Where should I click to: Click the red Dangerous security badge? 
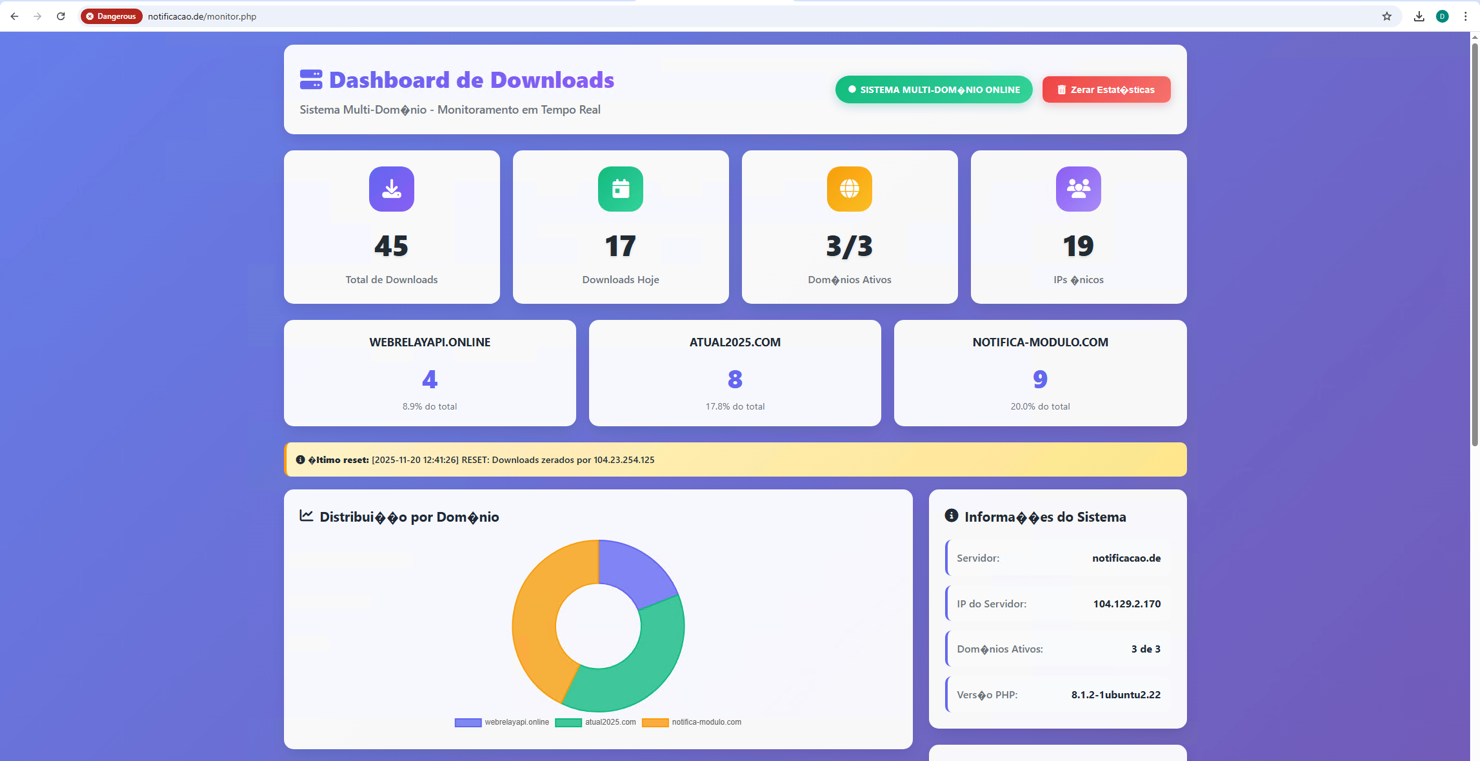pos(111,16)
